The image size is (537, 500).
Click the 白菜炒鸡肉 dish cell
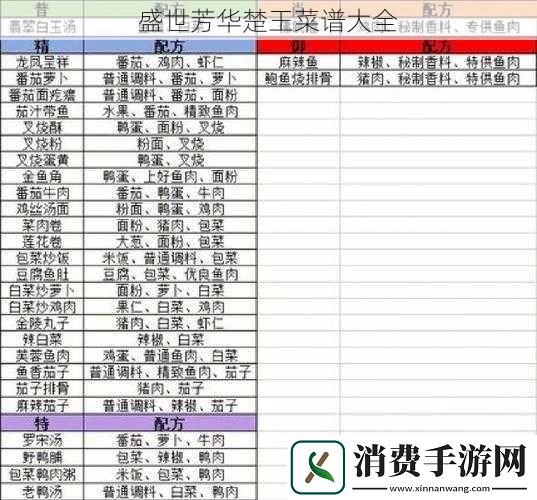42,307
